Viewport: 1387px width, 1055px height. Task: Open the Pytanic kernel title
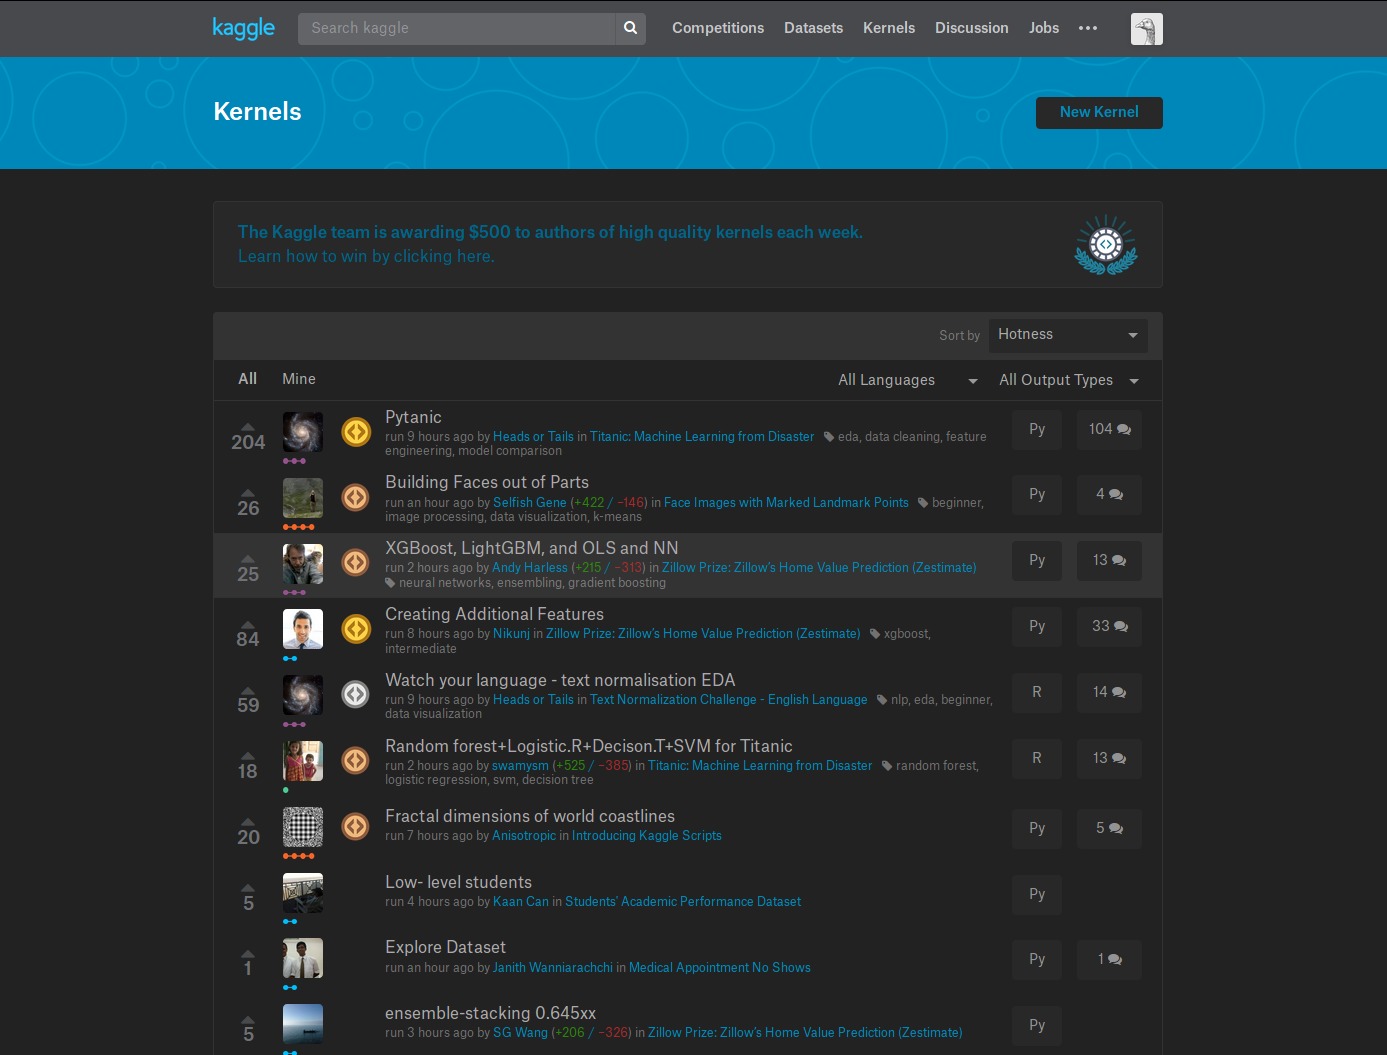tap(413, 417)
